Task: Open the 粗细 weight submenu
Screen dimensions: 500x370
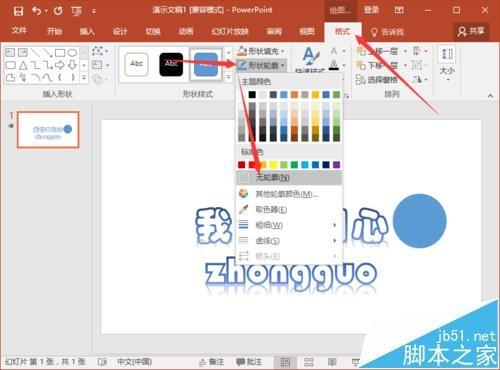Action: pos(289,225)
